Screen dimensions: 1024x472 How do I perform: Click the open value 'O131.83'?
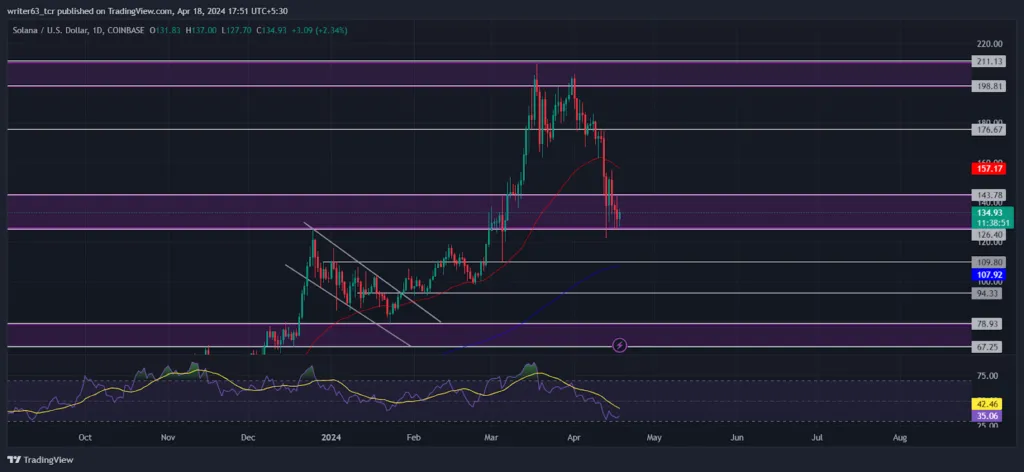click(x=165, y=30)
